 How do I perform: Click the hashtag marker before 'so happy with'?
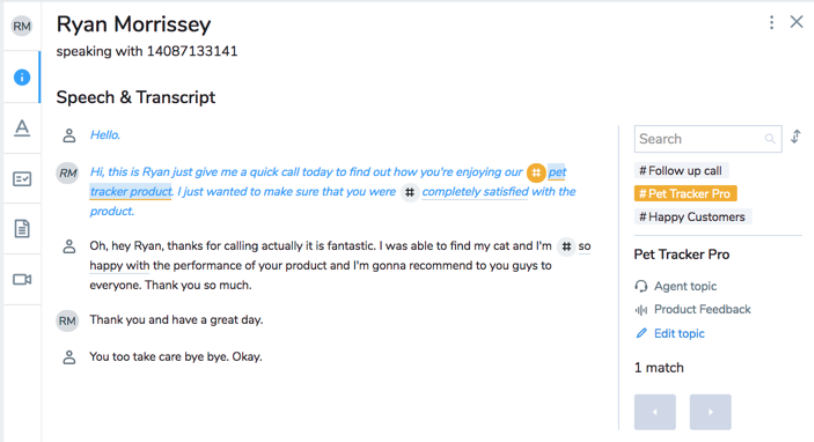(x=566, y=246)
